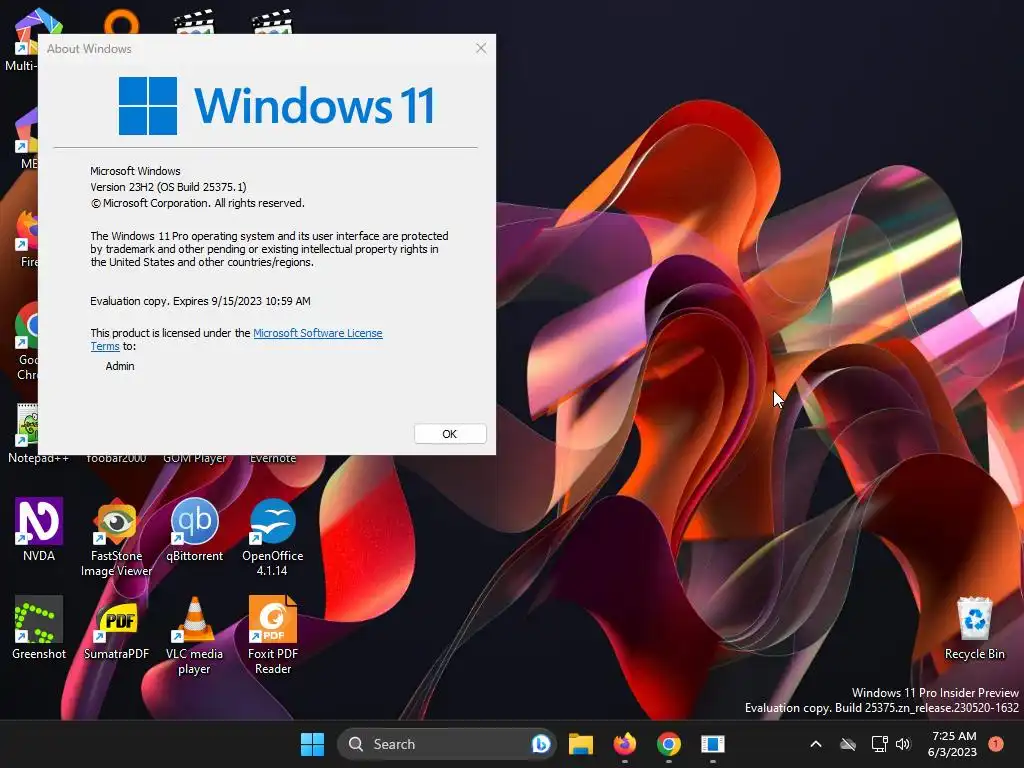Show hidden tray icons chevron
The height and width of the screenshot is (768, 1024).
816,744
